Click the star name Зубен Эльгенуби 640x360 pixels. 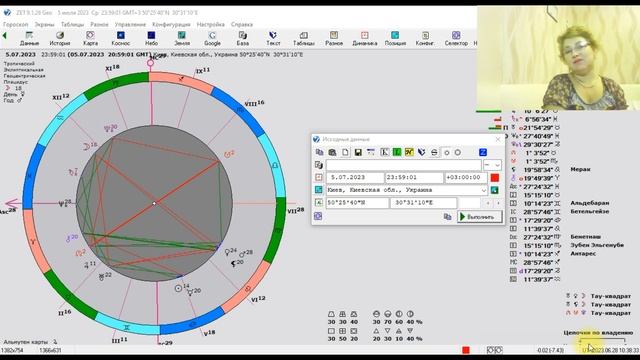(597, 245)
